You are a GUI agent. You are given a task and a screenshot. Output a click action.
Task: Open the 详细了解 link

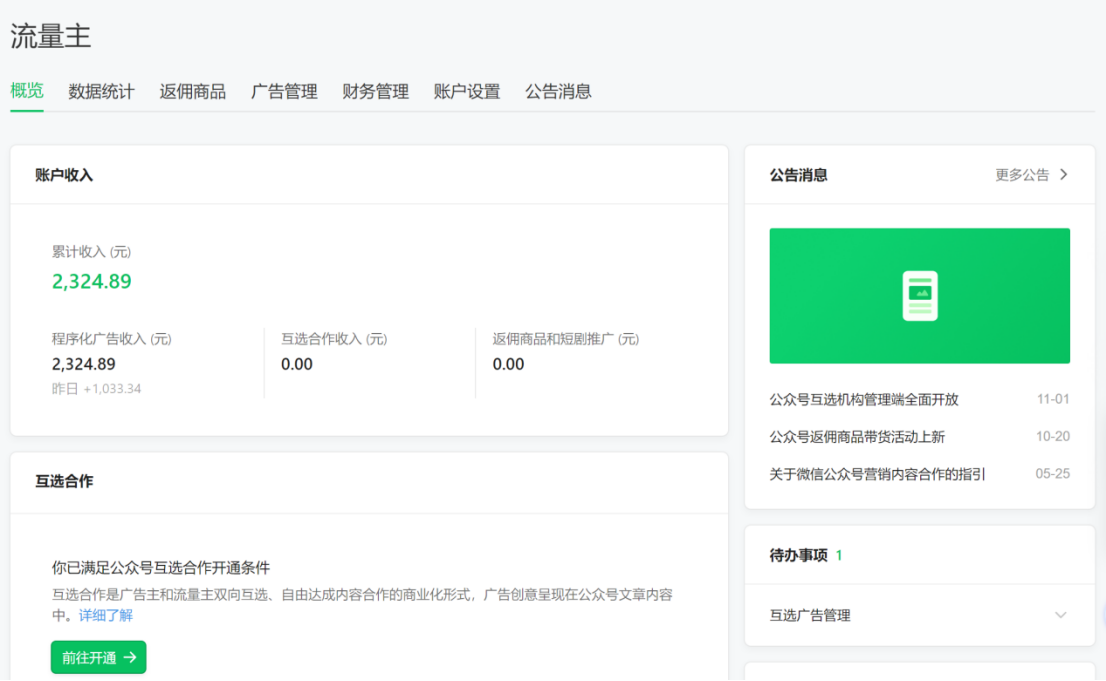[x=106, y=615]
